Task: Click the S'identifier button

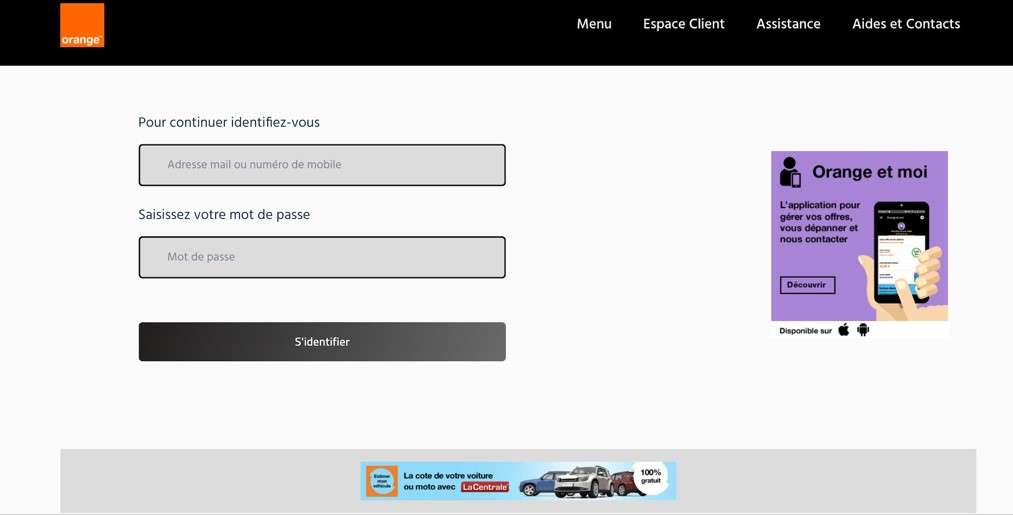Action: 322,342
